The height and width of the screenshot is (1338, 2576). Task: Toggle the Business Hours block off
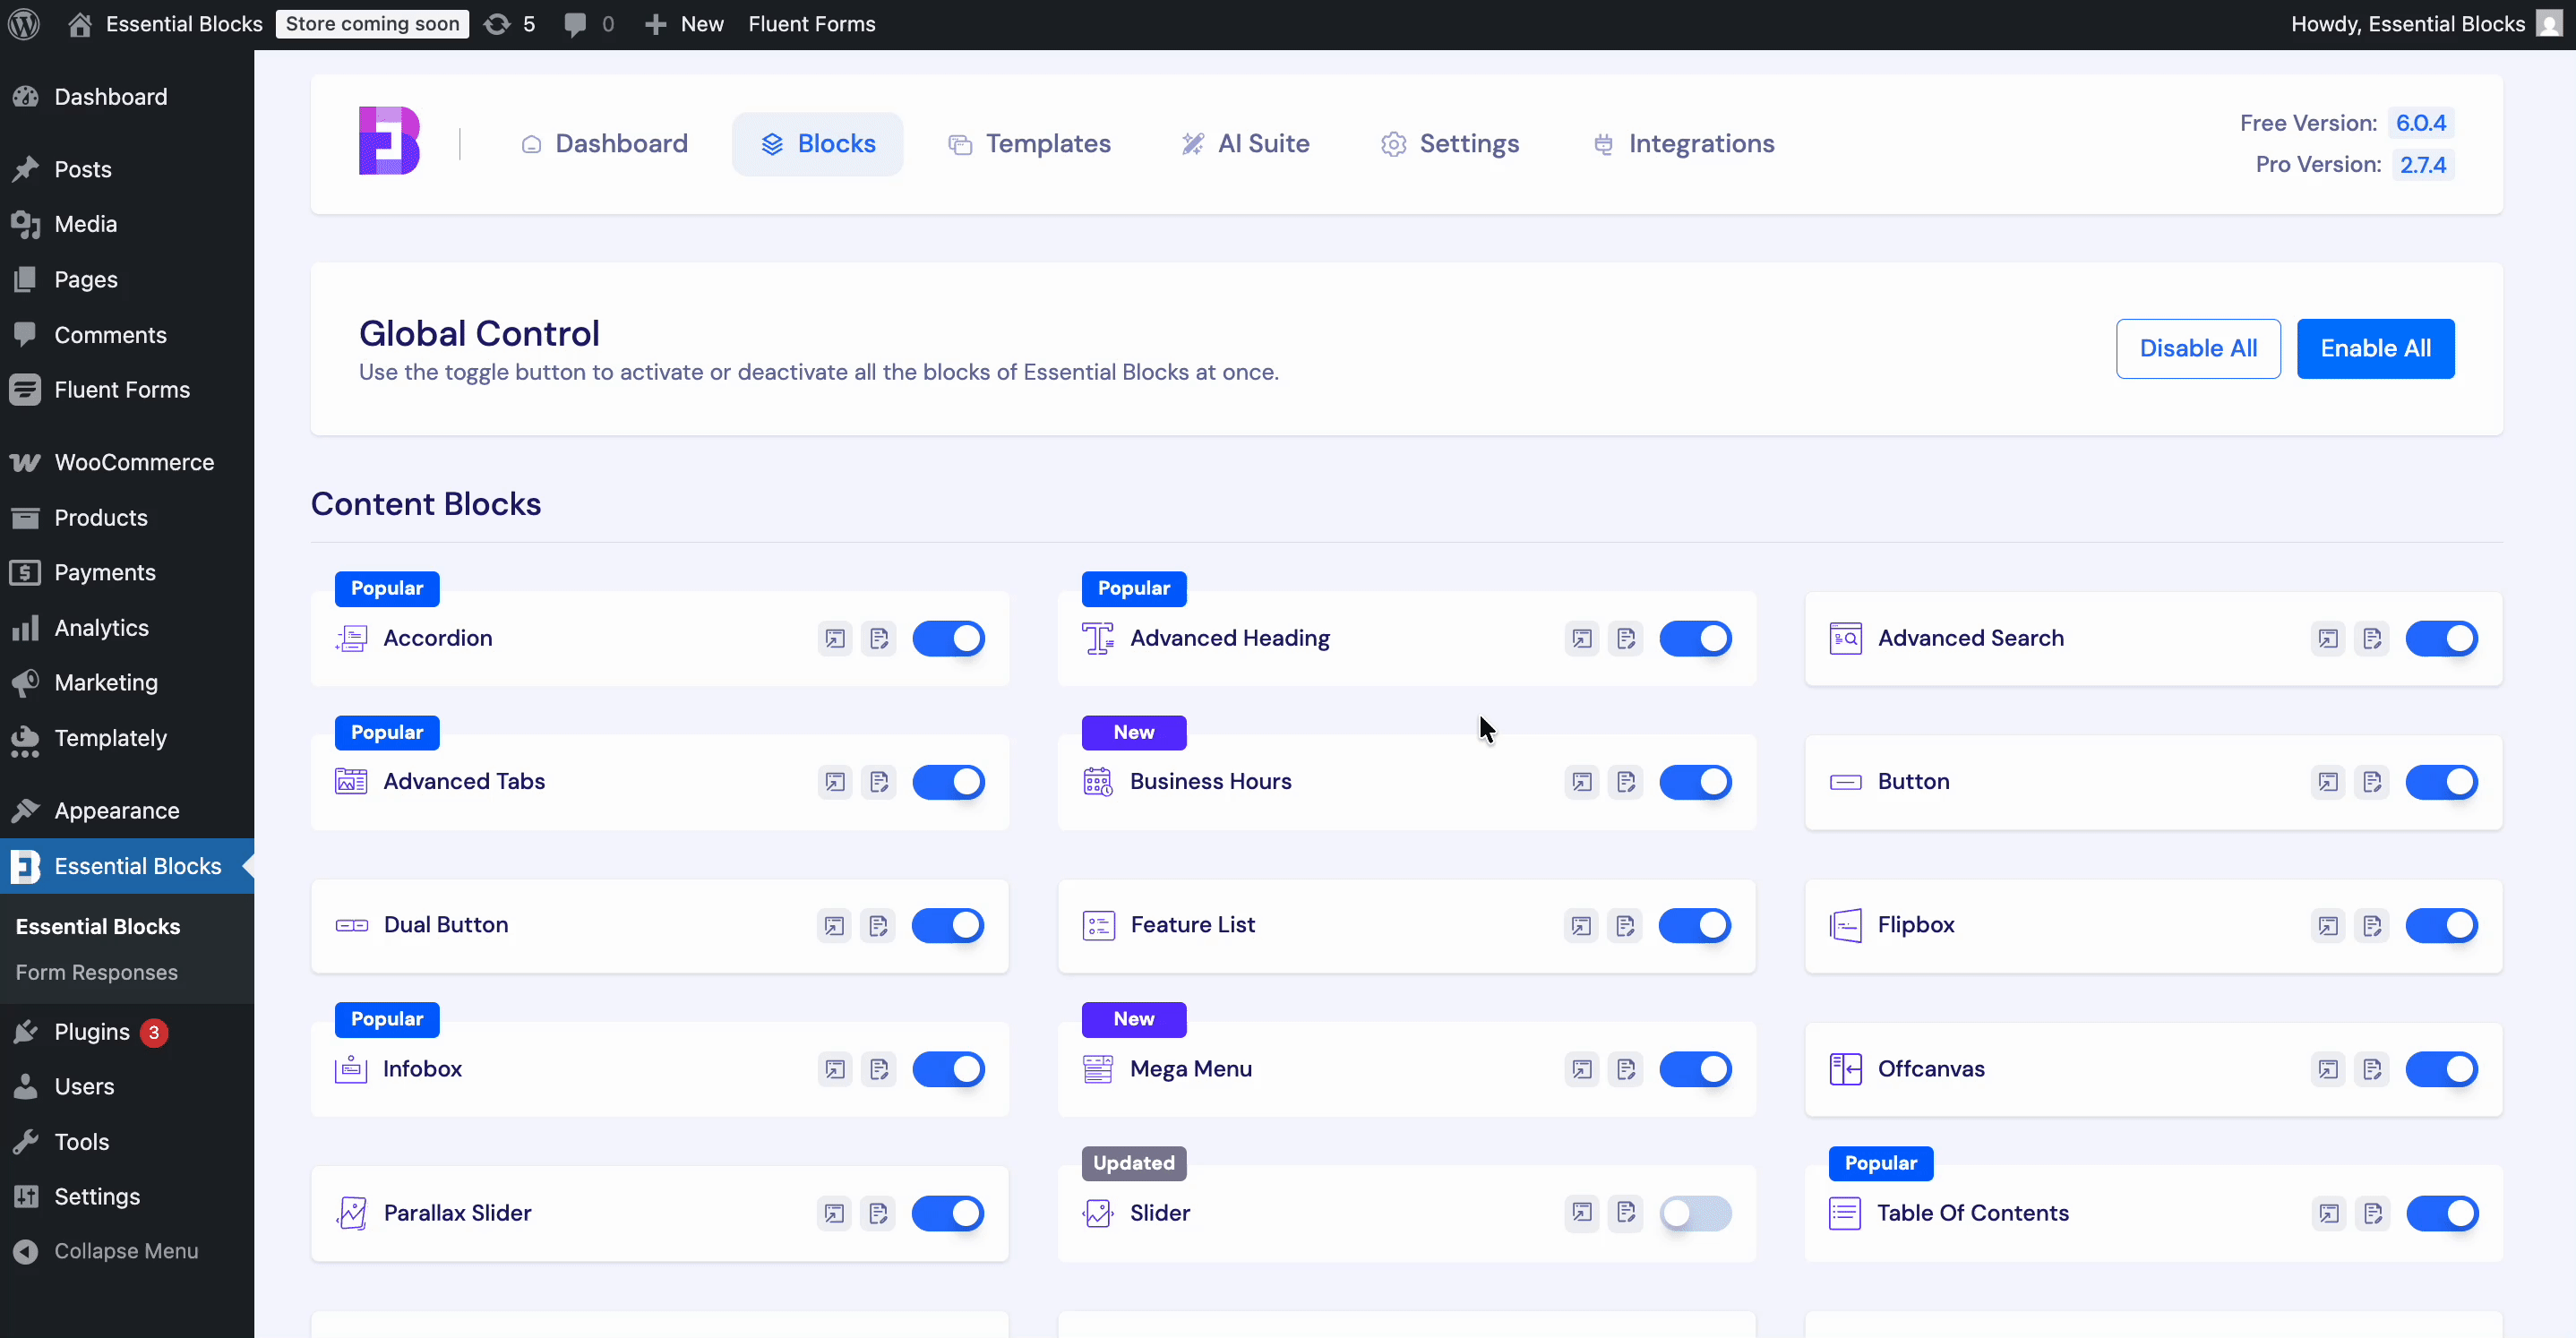click(1696, 782)
